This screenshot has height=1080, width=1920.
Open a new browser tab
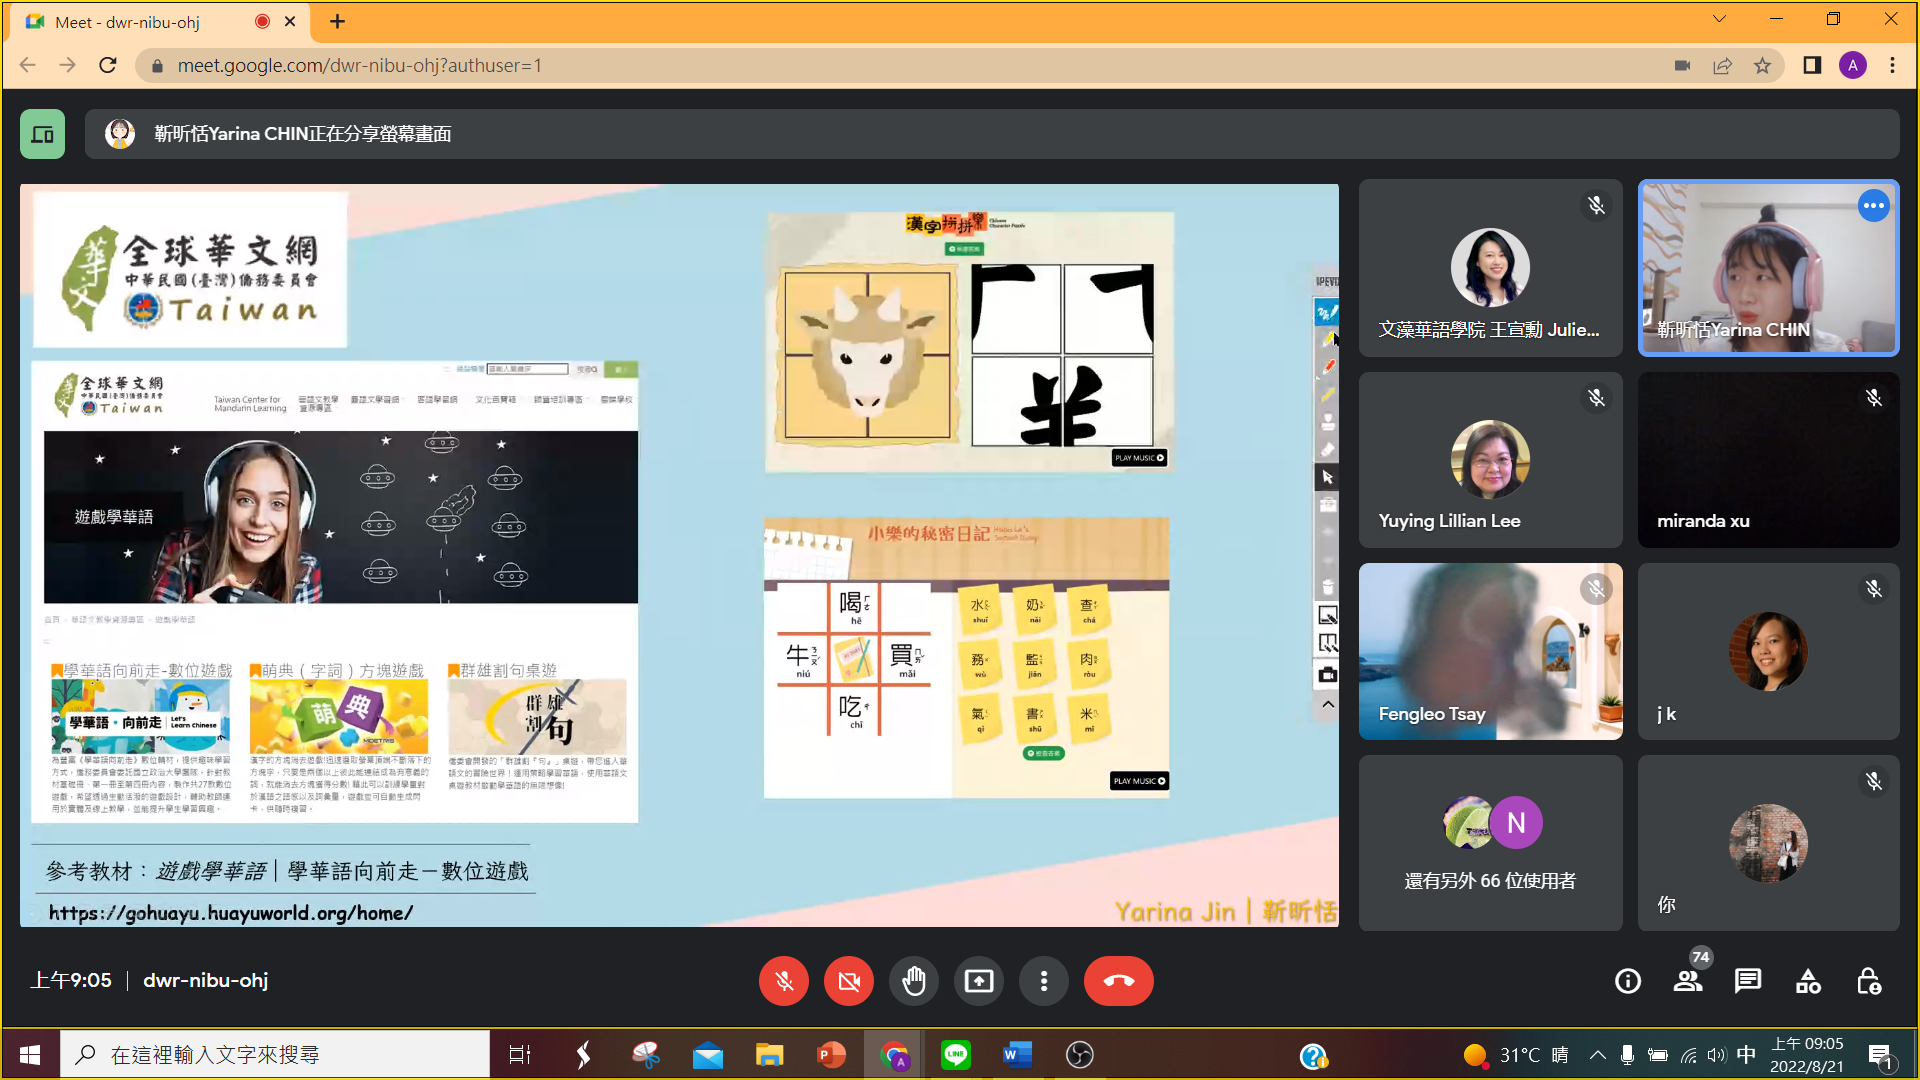[338, 22]
